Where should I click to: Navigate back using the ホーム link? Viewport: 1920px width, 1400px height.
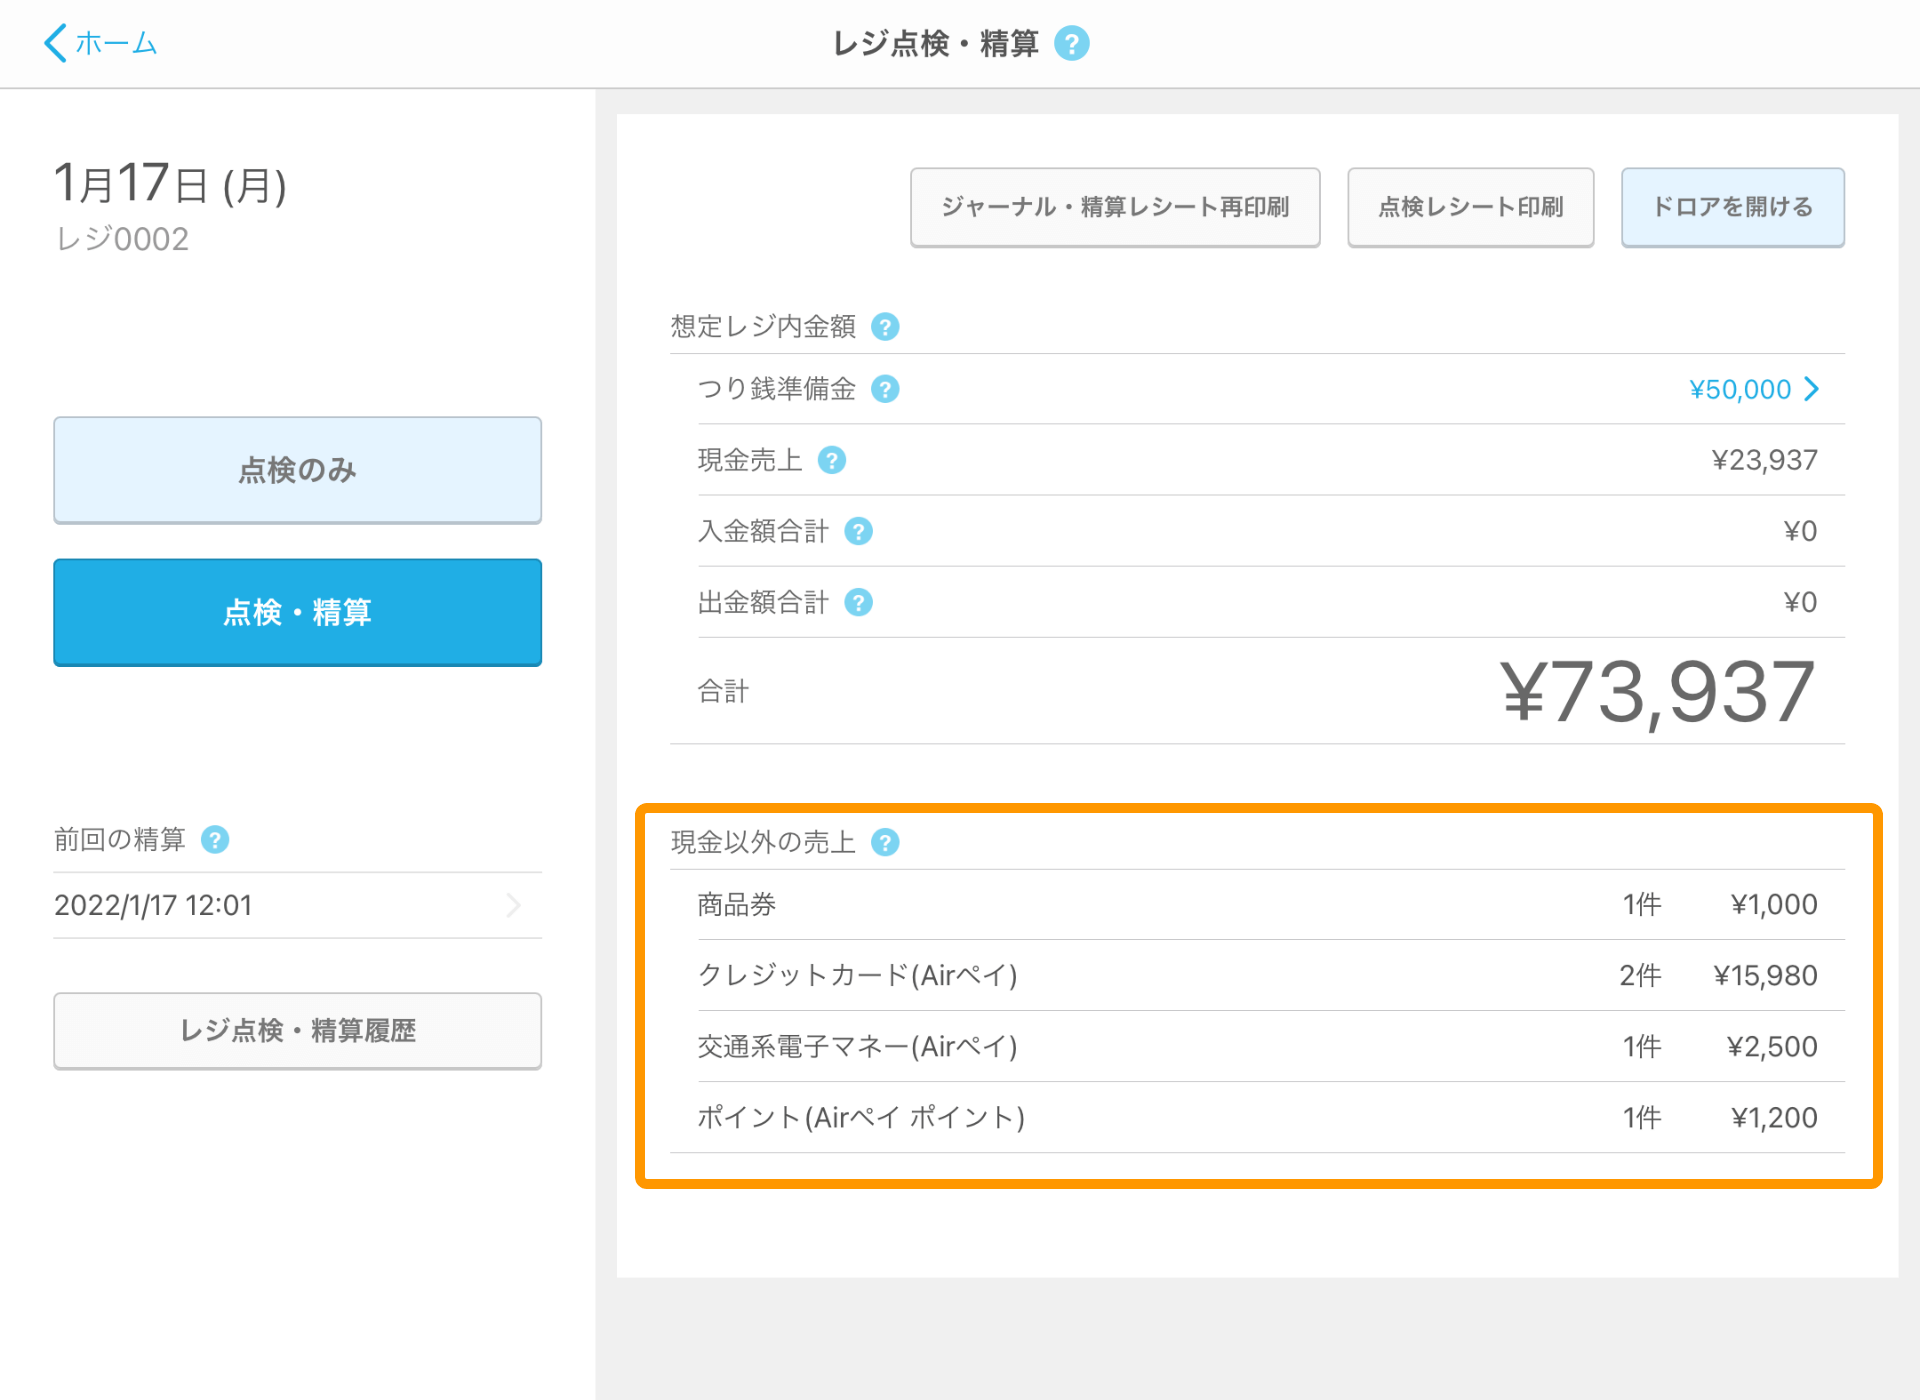(x=100, y=43)
